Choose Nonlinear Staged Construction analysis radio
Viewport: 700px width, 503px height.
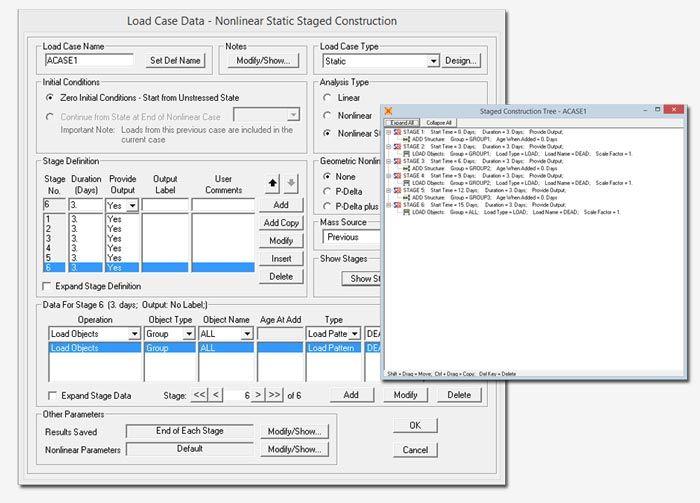[x=327, y=133]
